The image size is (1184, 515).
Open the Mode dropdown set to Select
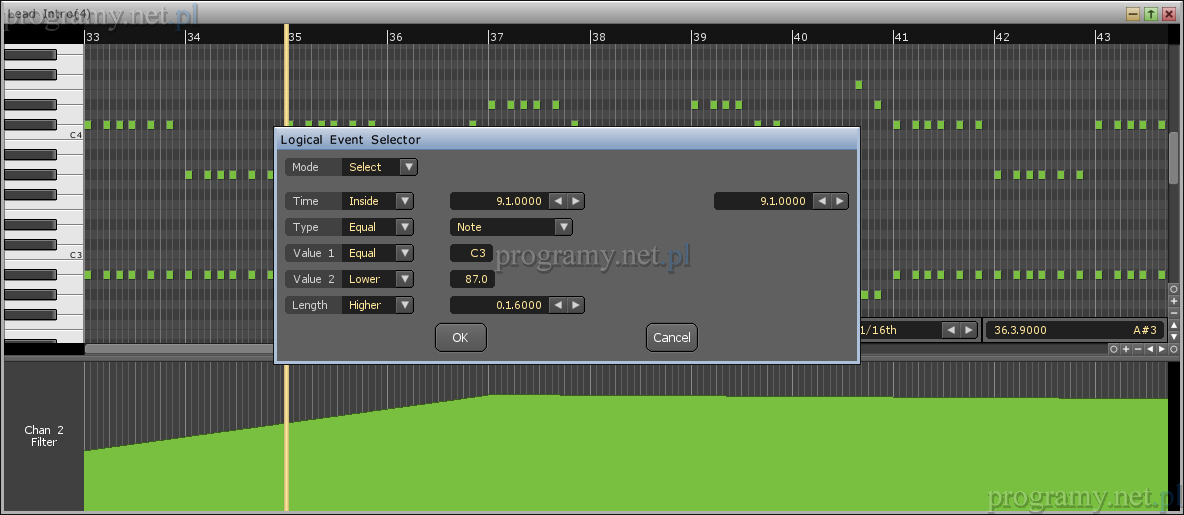408,167
